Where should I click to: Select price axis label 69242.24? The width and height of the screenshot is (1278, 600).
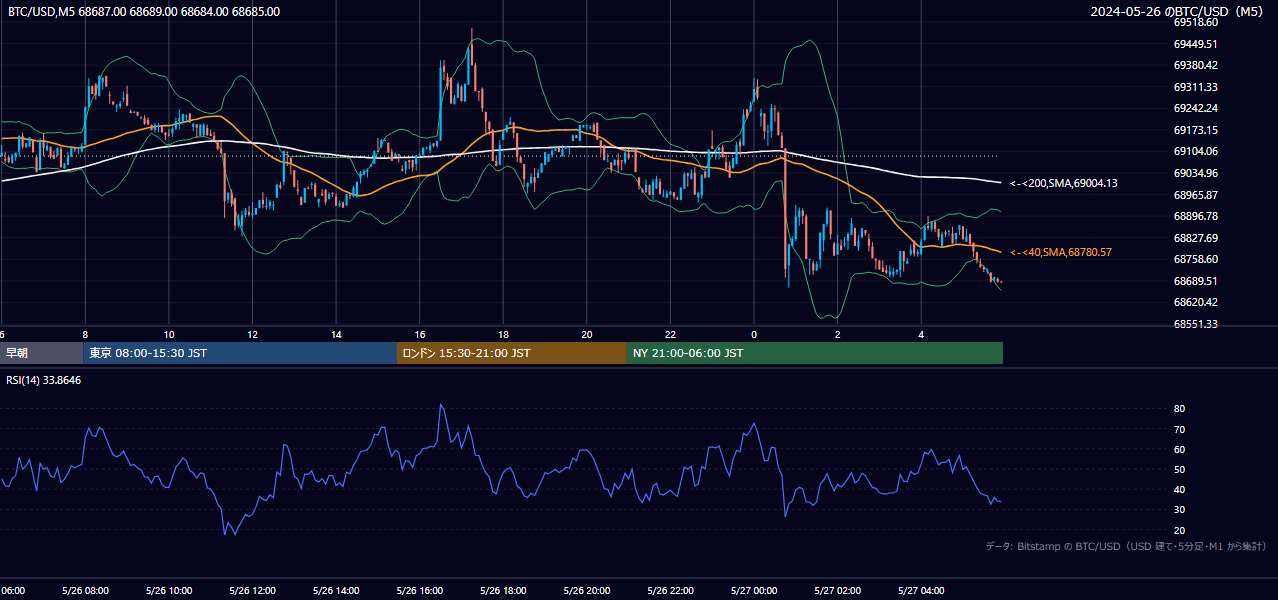(1195, 108)
